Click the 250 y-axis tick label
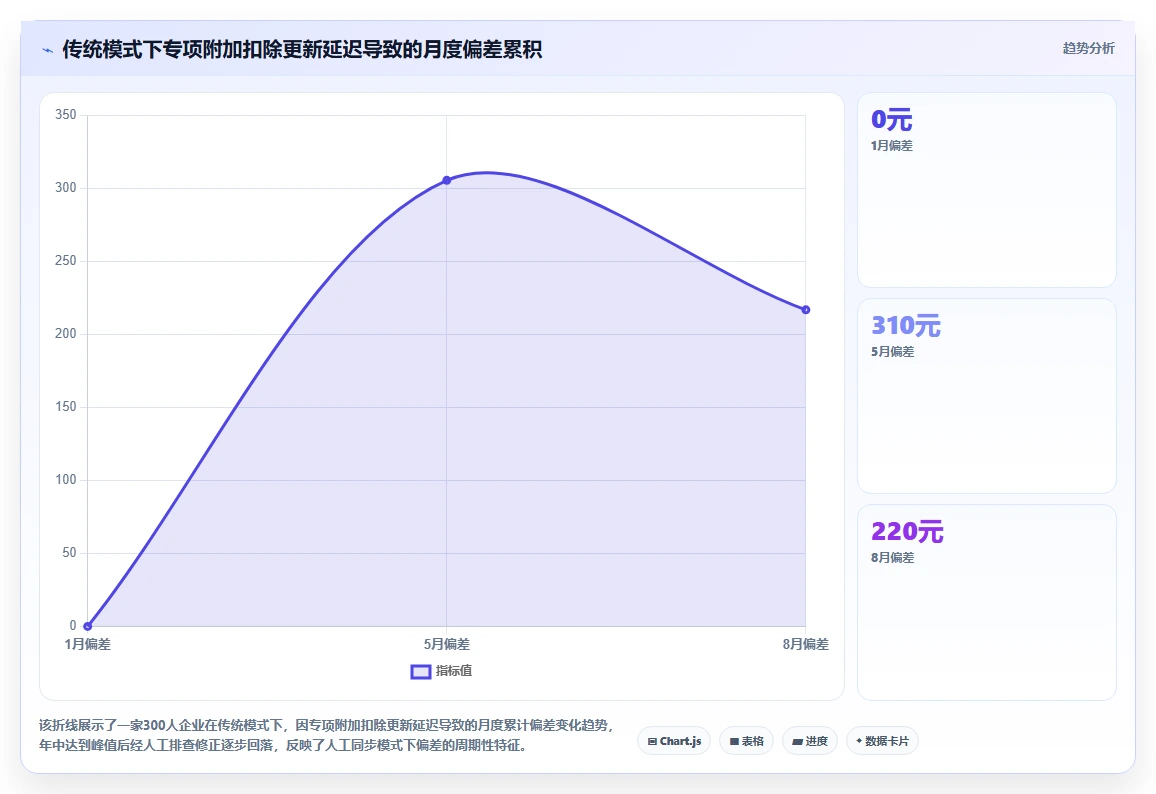 (x=66, y=260)
